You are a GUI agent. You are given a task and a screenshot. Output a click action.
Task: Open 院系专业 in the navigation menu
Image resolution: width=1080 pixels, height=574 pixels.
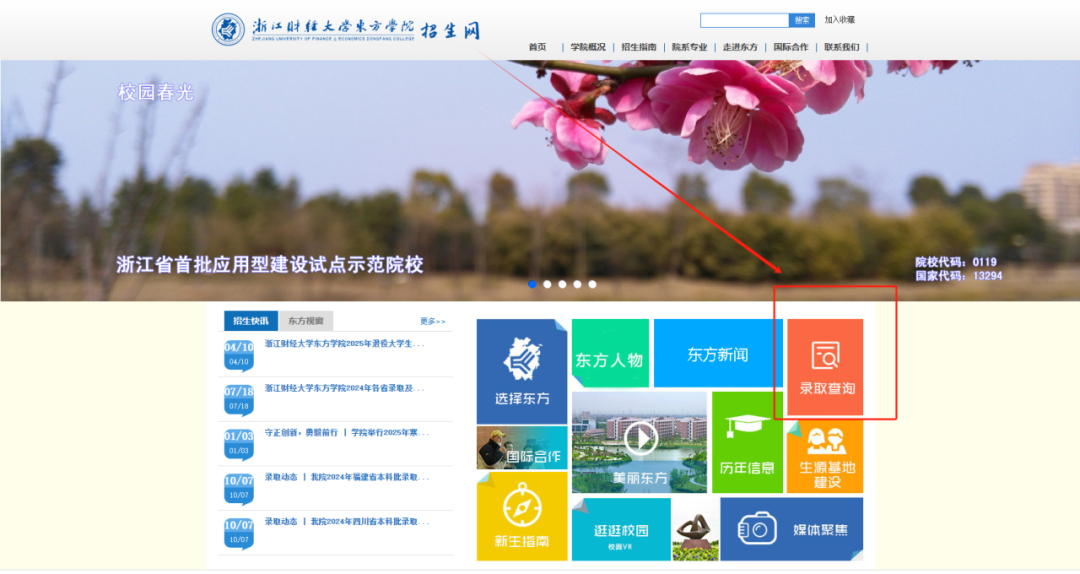click(689, 47)
